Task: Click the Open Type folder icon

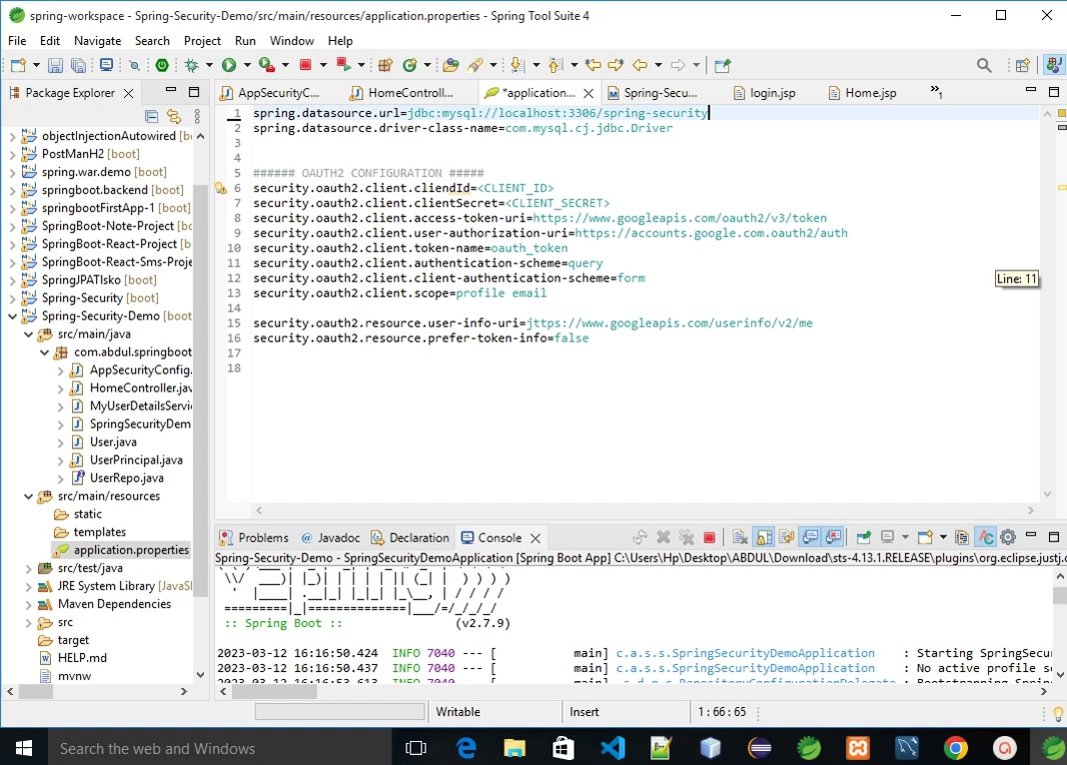Action: pos(450,65)
